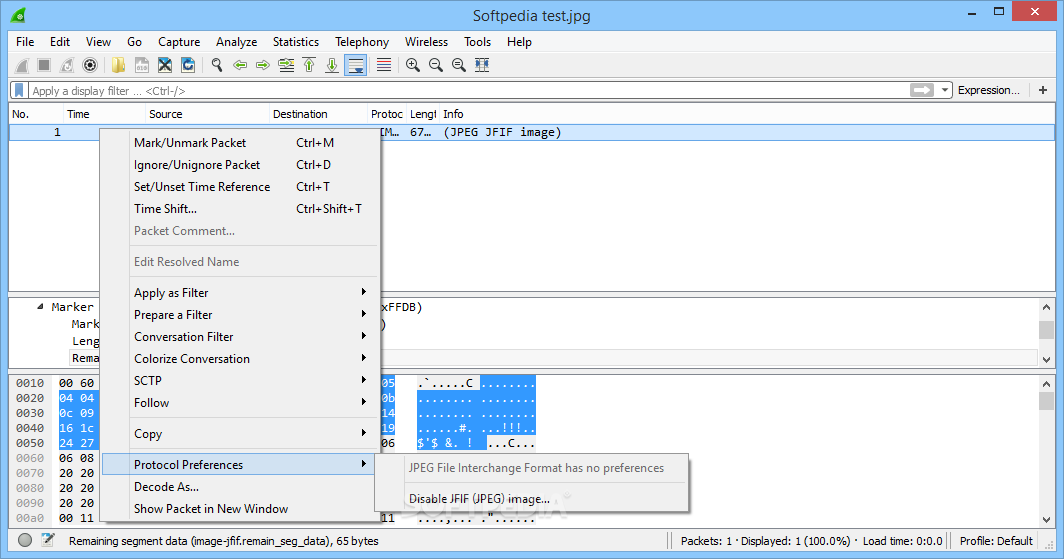Screen dimensions: 1064x559
Task: Toggle packet colorization rules icon
Action: pyautogui.click(x=383, y=65)
